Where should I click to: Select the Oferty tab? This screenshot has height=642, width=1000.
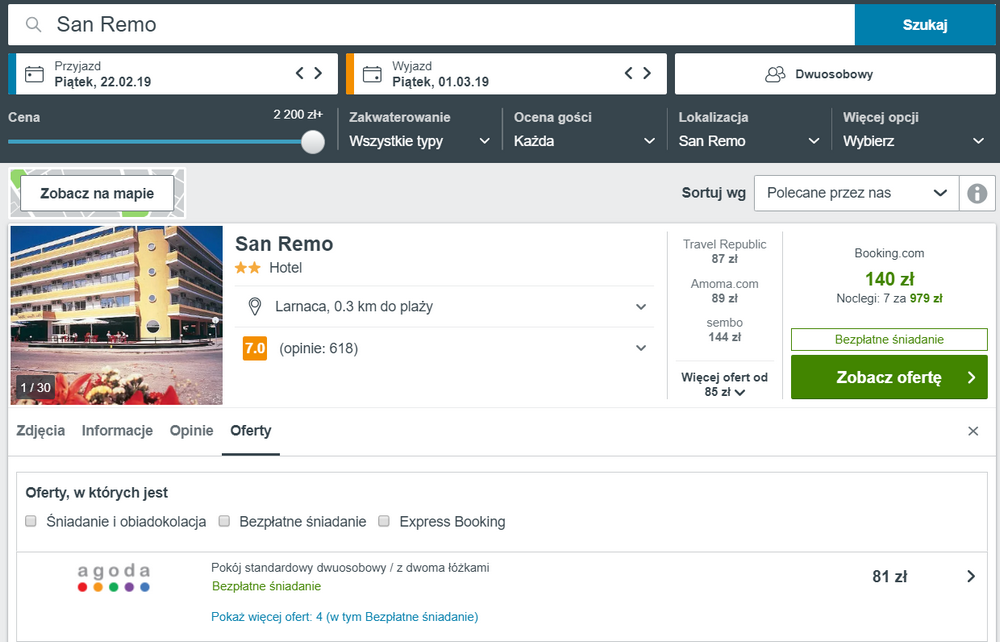pos(251,431)
